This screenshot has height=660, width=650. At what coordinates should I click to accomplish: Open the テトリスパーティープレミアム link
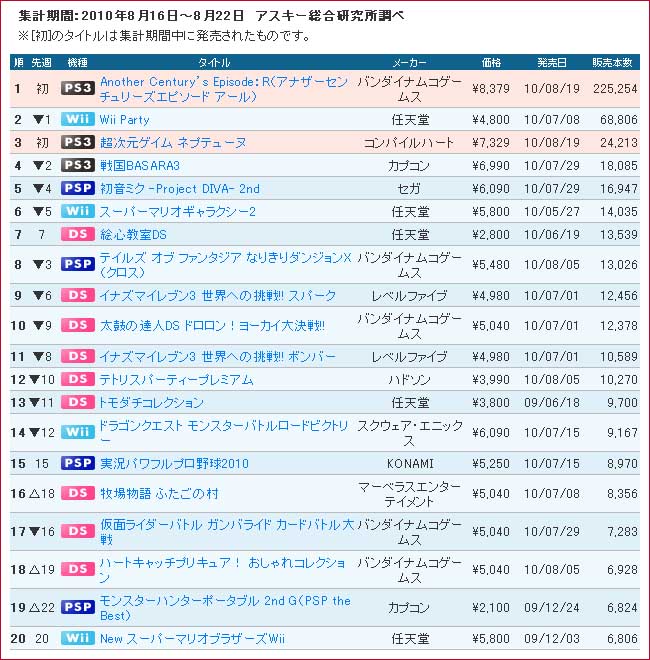click(176, 380)
